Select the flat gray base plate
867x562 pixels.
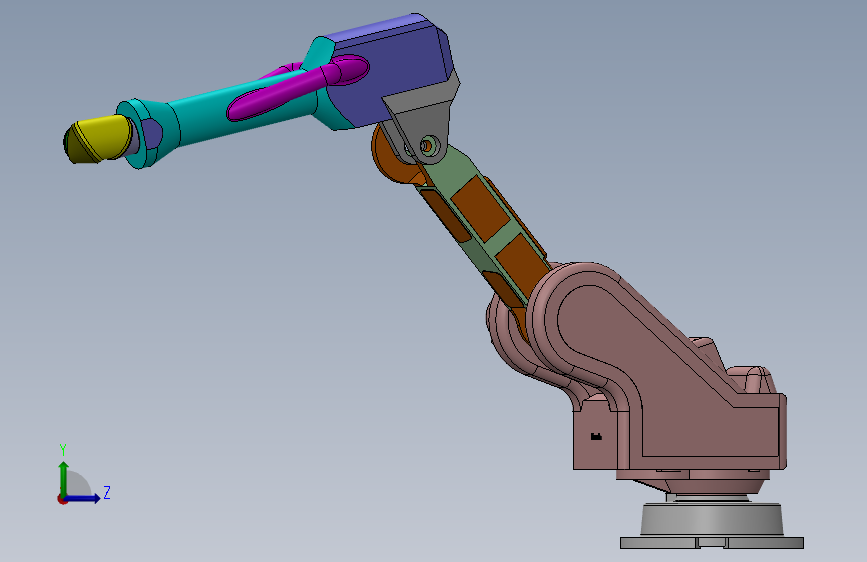coord(712,543)
